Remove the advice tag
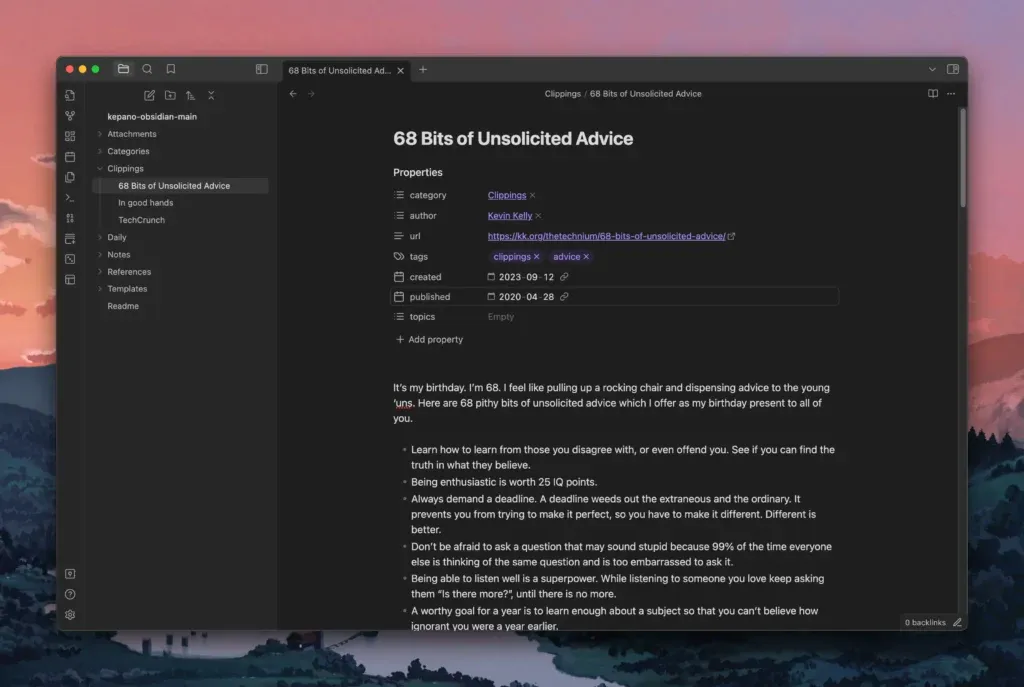Screen dimensions: 1024x687 586,257
